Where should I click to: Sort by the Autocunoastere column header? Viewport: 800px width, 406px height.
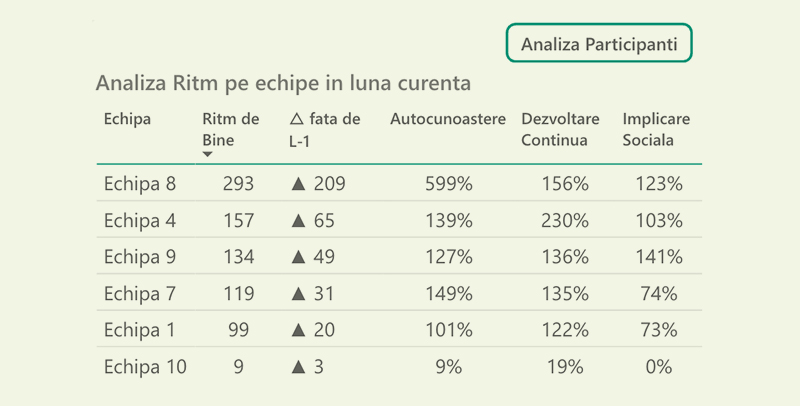(x=447, y=120)
